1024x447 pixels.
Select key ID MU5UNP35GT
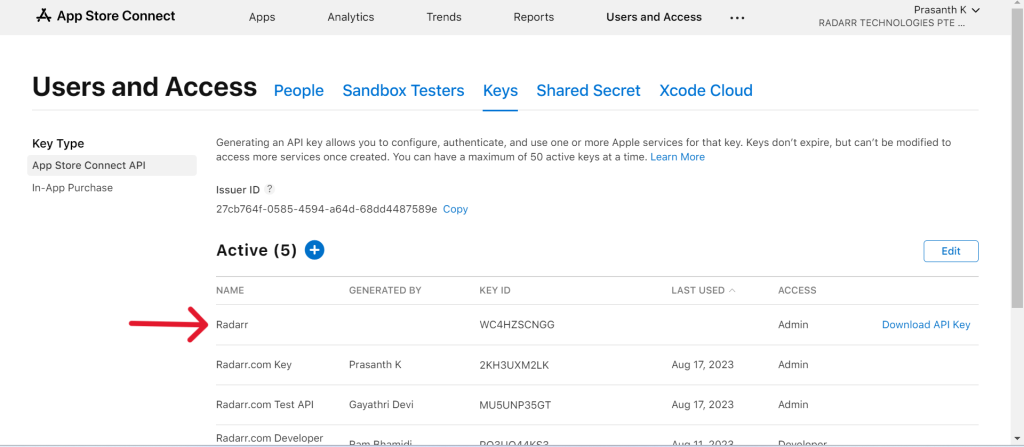515,405
